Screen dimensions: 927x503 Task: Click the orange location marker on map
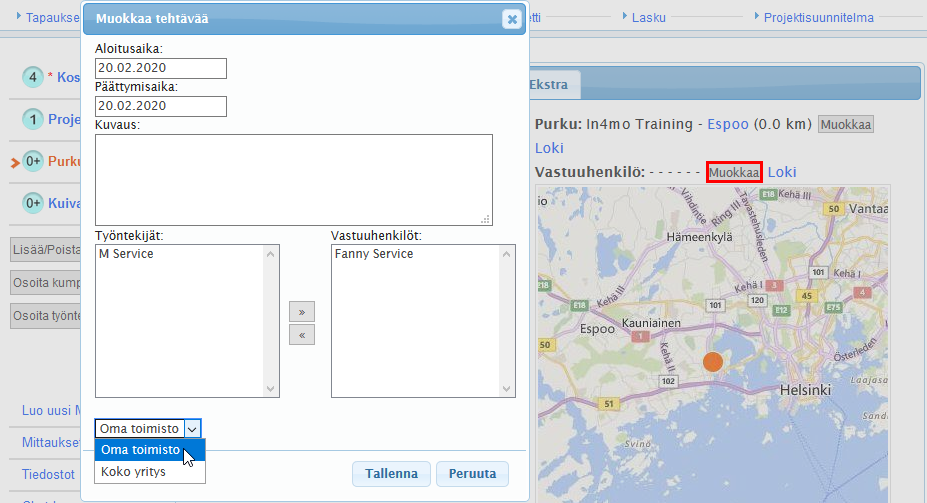(712, 362)
